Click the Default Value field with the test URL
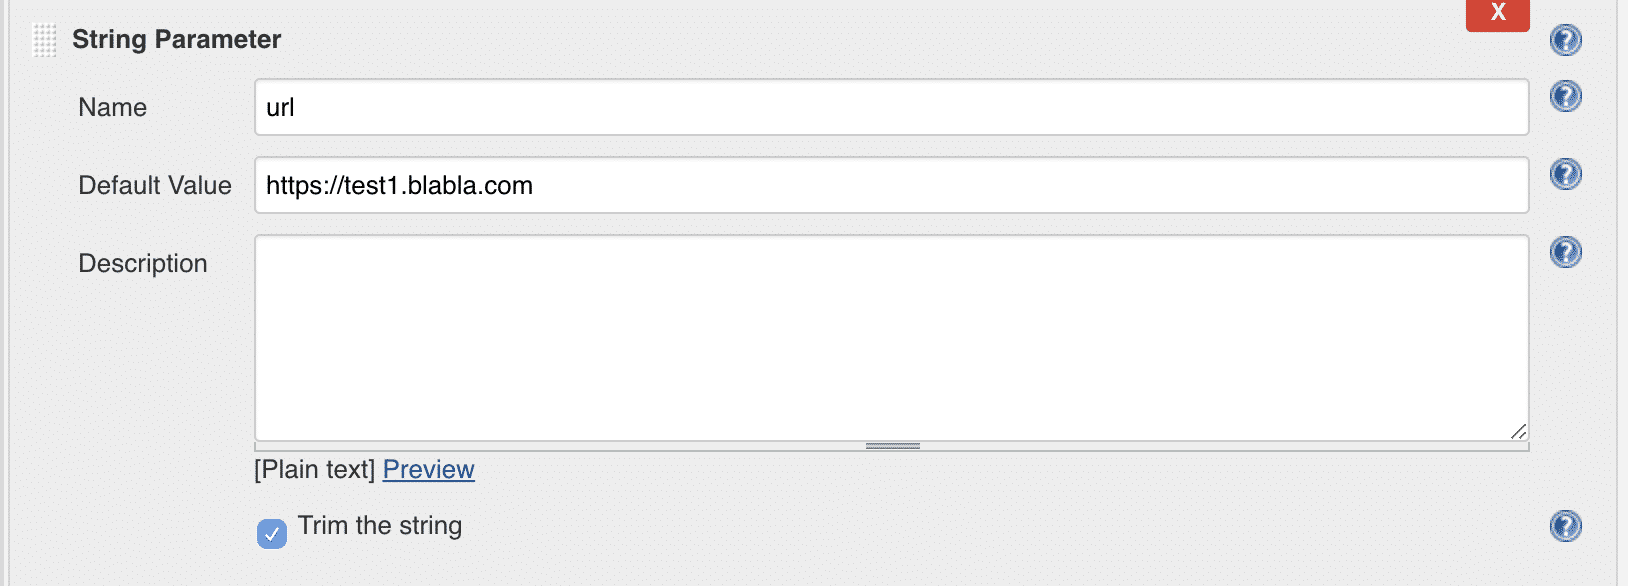Image resolution: width=1628 pixels, height=586 pixels. point(890,184)
